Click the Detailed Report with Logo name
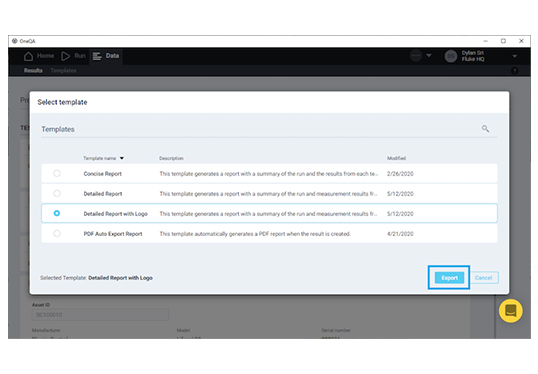Image resolution: width=538 pixels, height=374 pixels. coord(116,214)
